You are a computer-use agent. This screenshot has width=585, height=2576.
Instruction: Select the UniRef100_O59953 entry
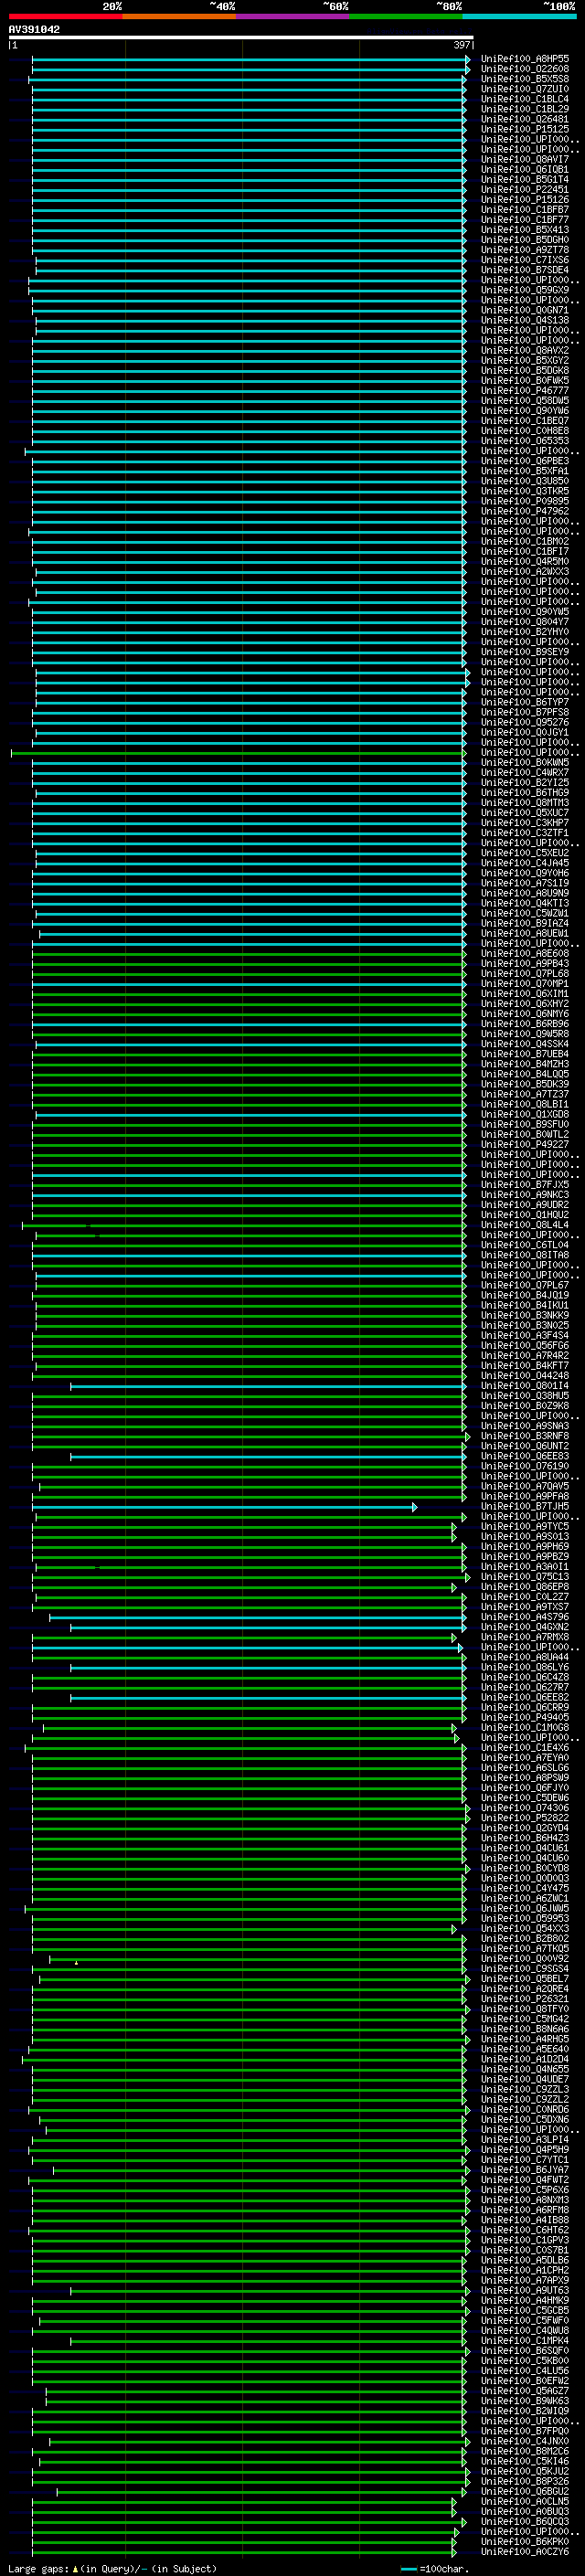click(x=525, y=1919)
